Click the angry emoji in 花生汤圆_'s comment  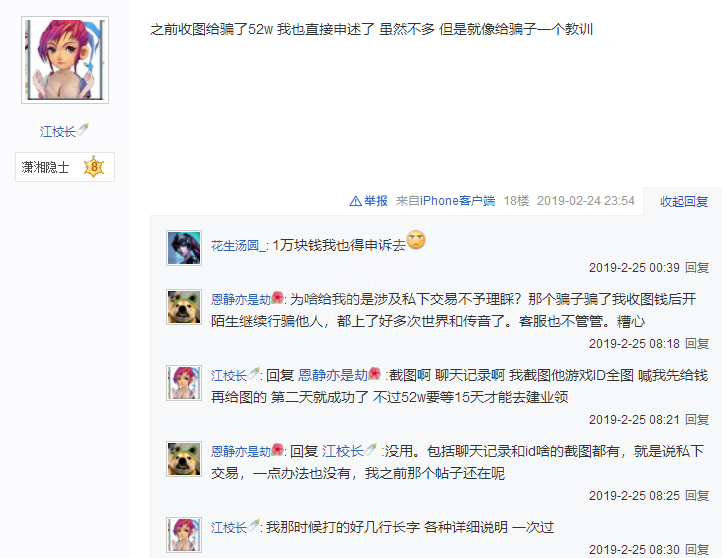[x=416, y=239]
